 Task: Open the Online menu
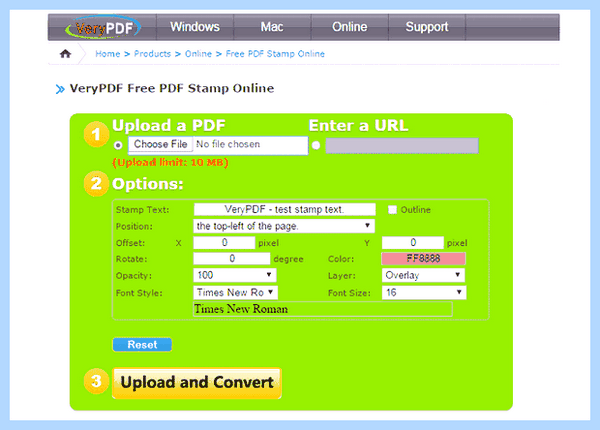coord(350,27)
